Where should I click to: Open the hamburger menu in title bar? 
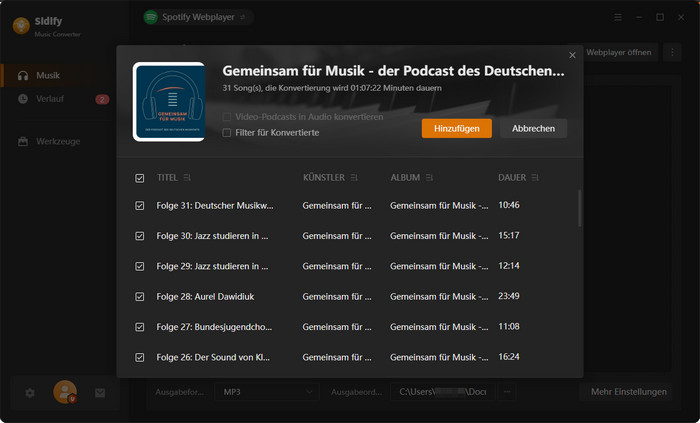618,17
